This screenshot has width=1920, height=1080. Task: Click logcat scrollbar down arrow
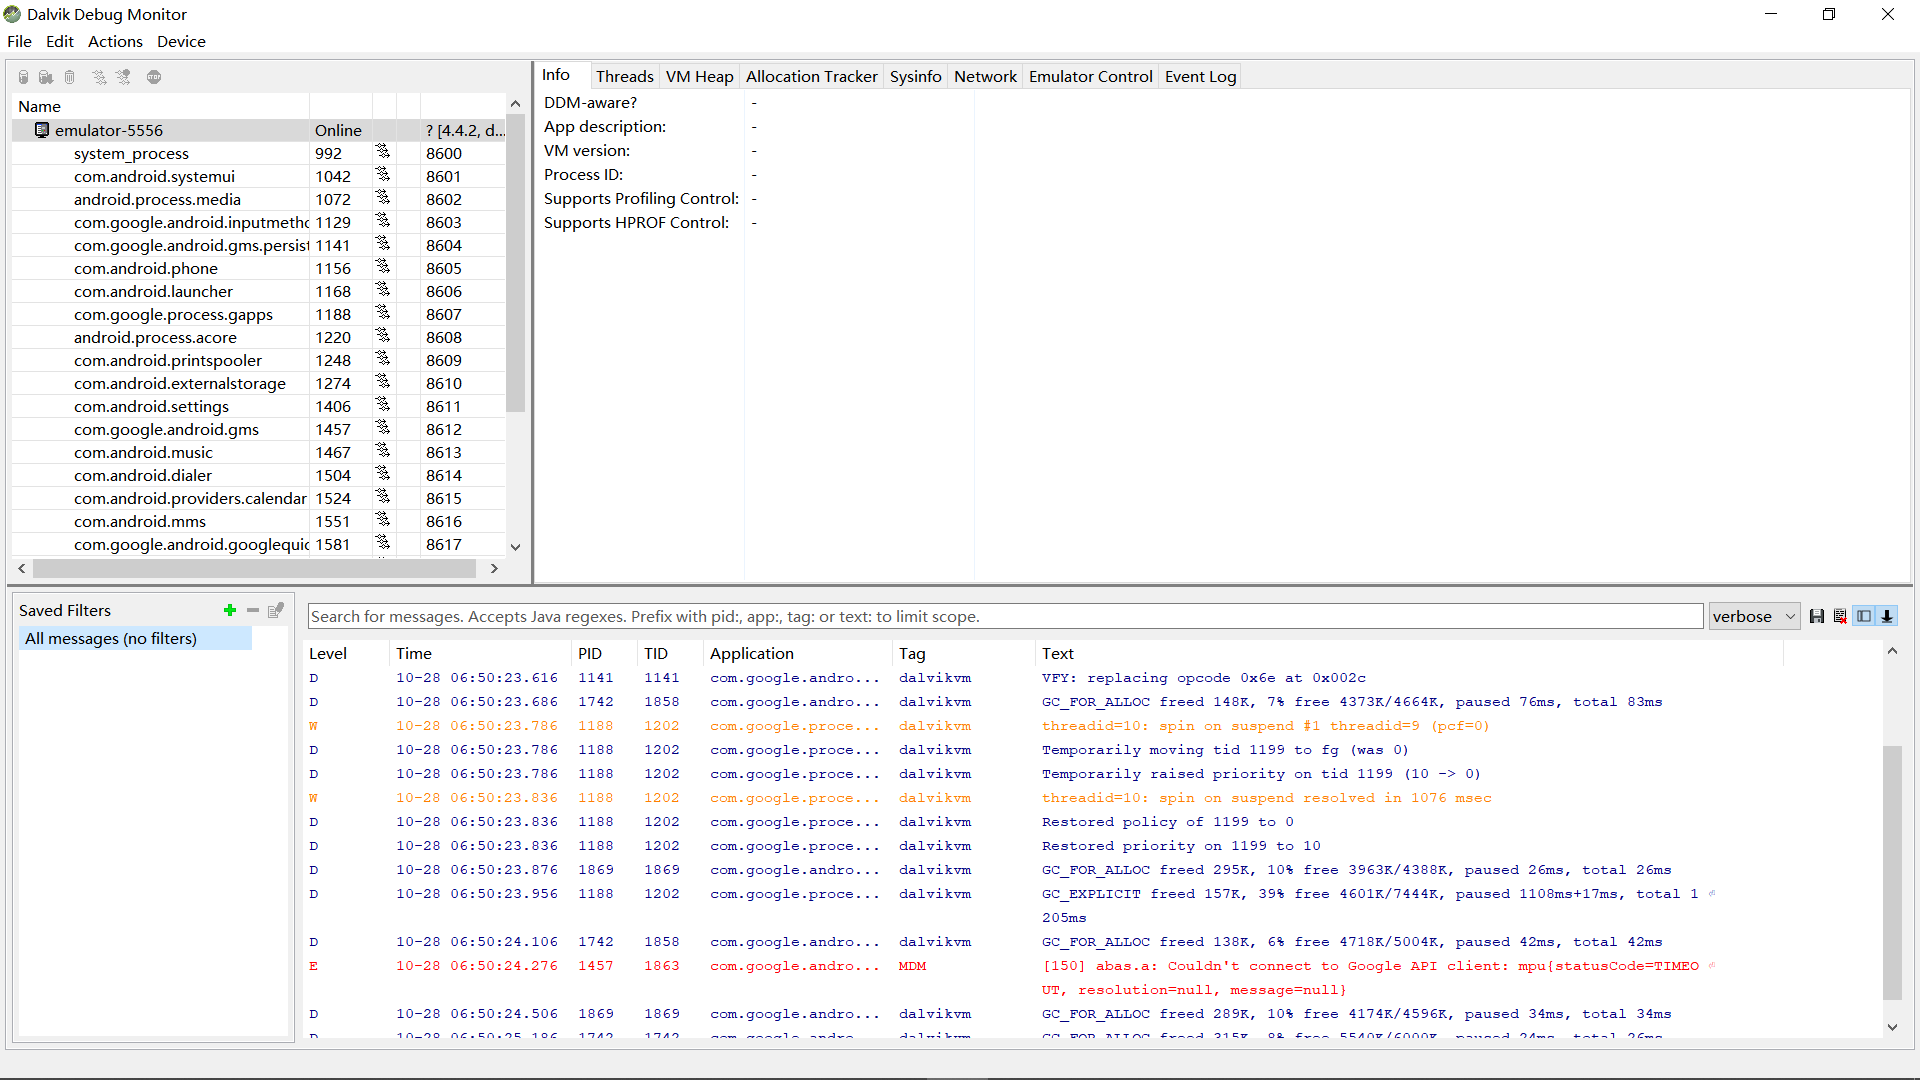pos(1892,1027)
